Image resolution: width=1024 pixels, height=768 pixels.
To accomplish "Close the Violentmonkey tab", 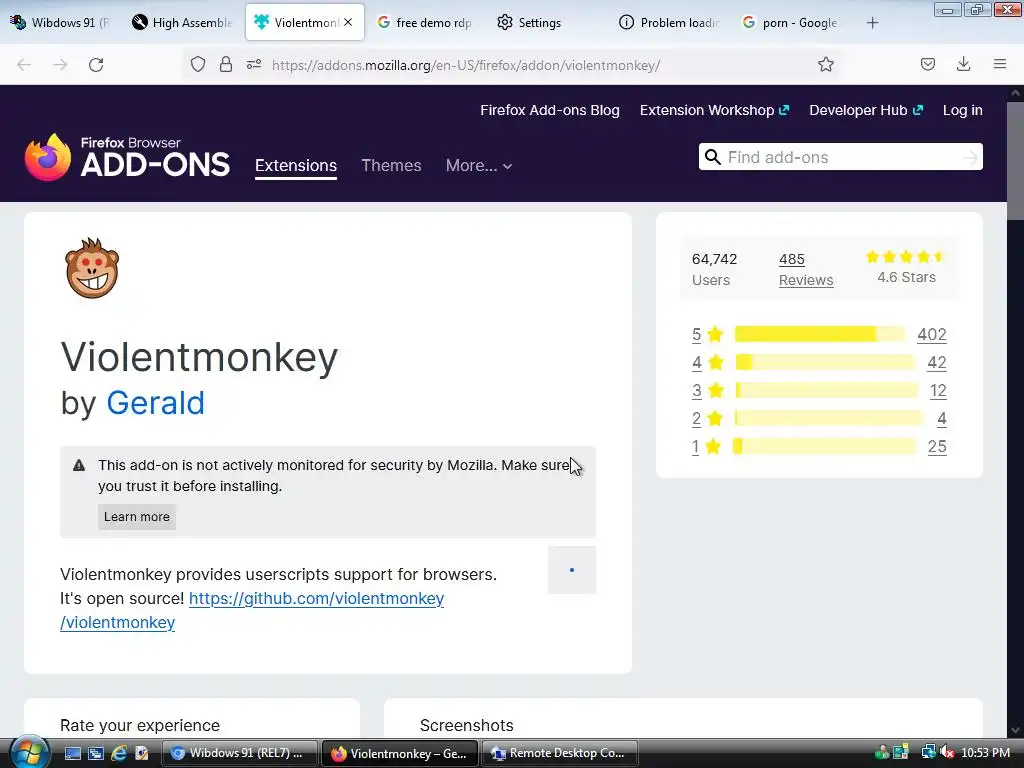I will point(348,22).
